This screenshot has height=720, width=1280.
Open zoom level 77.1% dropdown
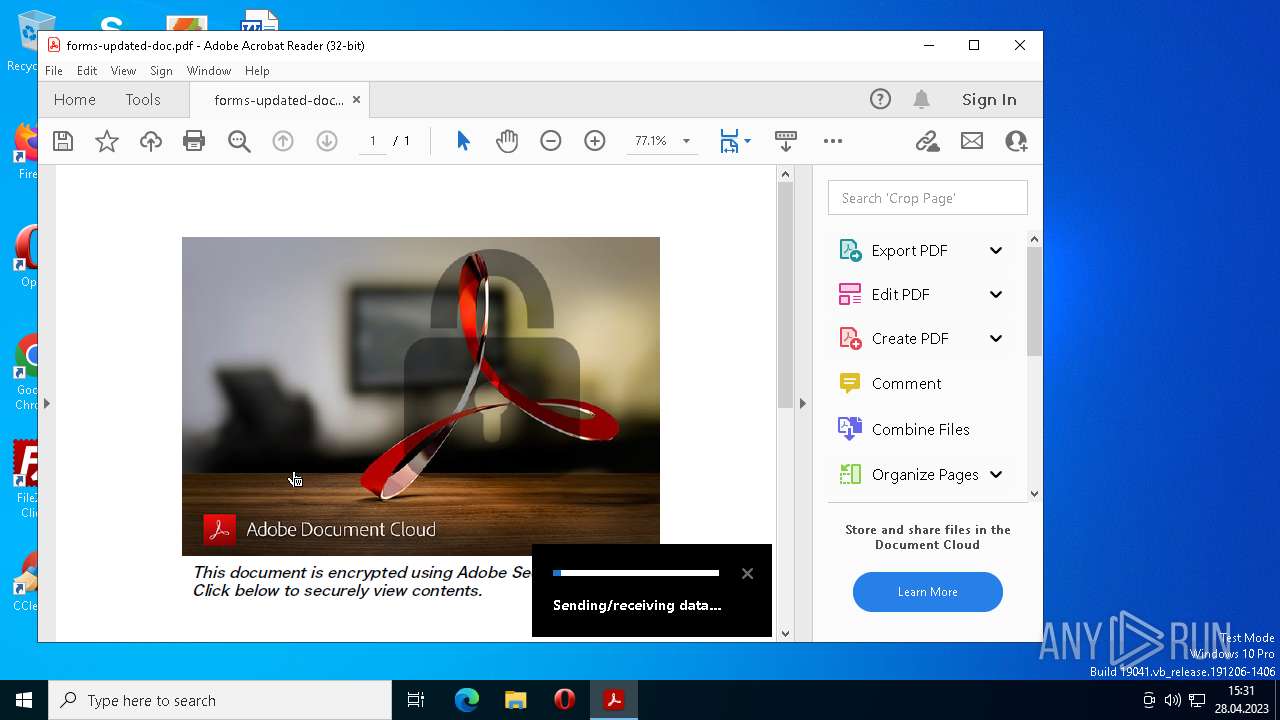tap(686, 141)
